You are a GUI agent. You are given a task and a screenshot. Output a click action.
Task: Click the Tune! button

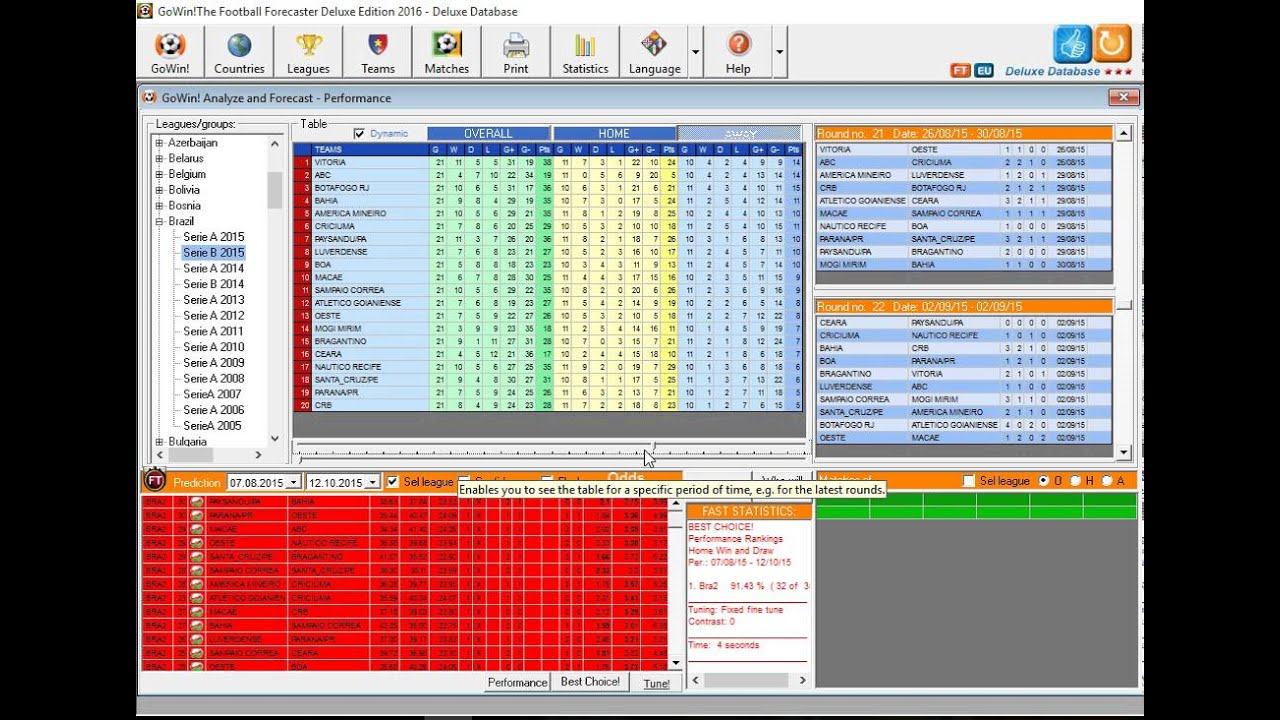click(657, 683)
